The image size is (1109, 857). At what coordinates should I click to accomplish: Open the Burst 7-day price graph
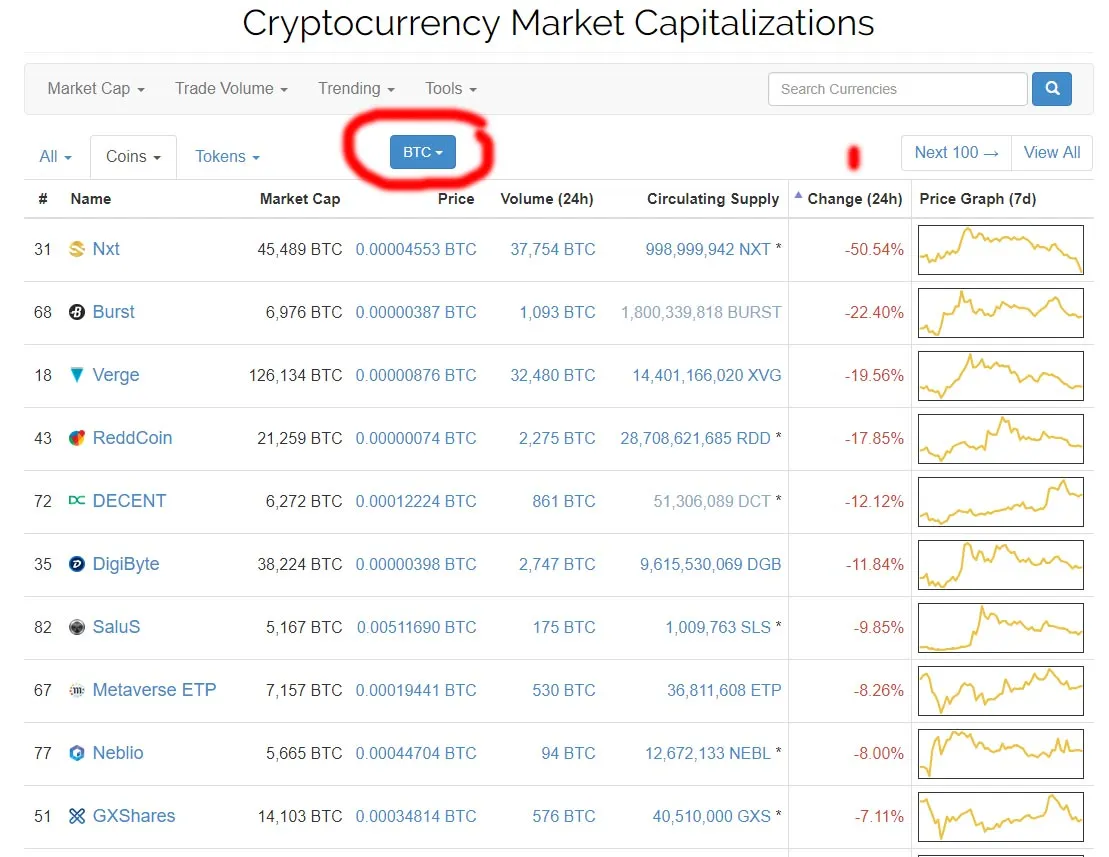1001,313
